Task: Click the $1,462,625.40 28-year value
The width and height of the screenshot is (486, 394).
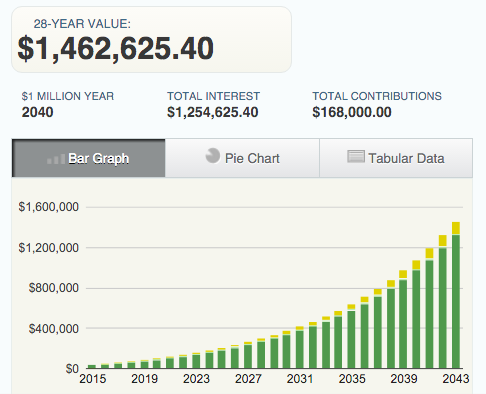Action: 115,49
